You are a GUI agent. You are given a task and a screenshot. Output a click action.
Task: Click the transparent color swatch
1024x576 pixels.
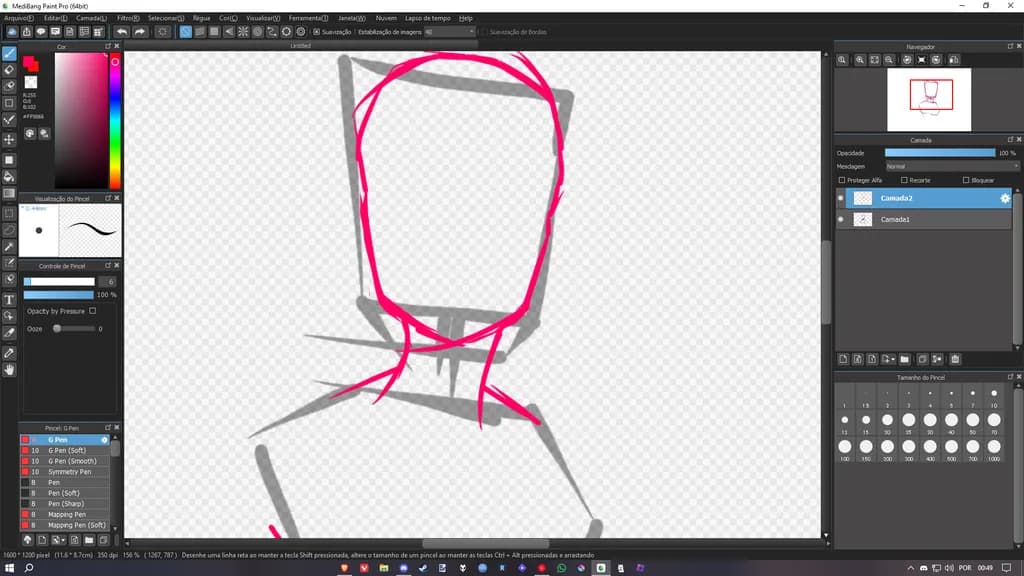tap(31, 82)
